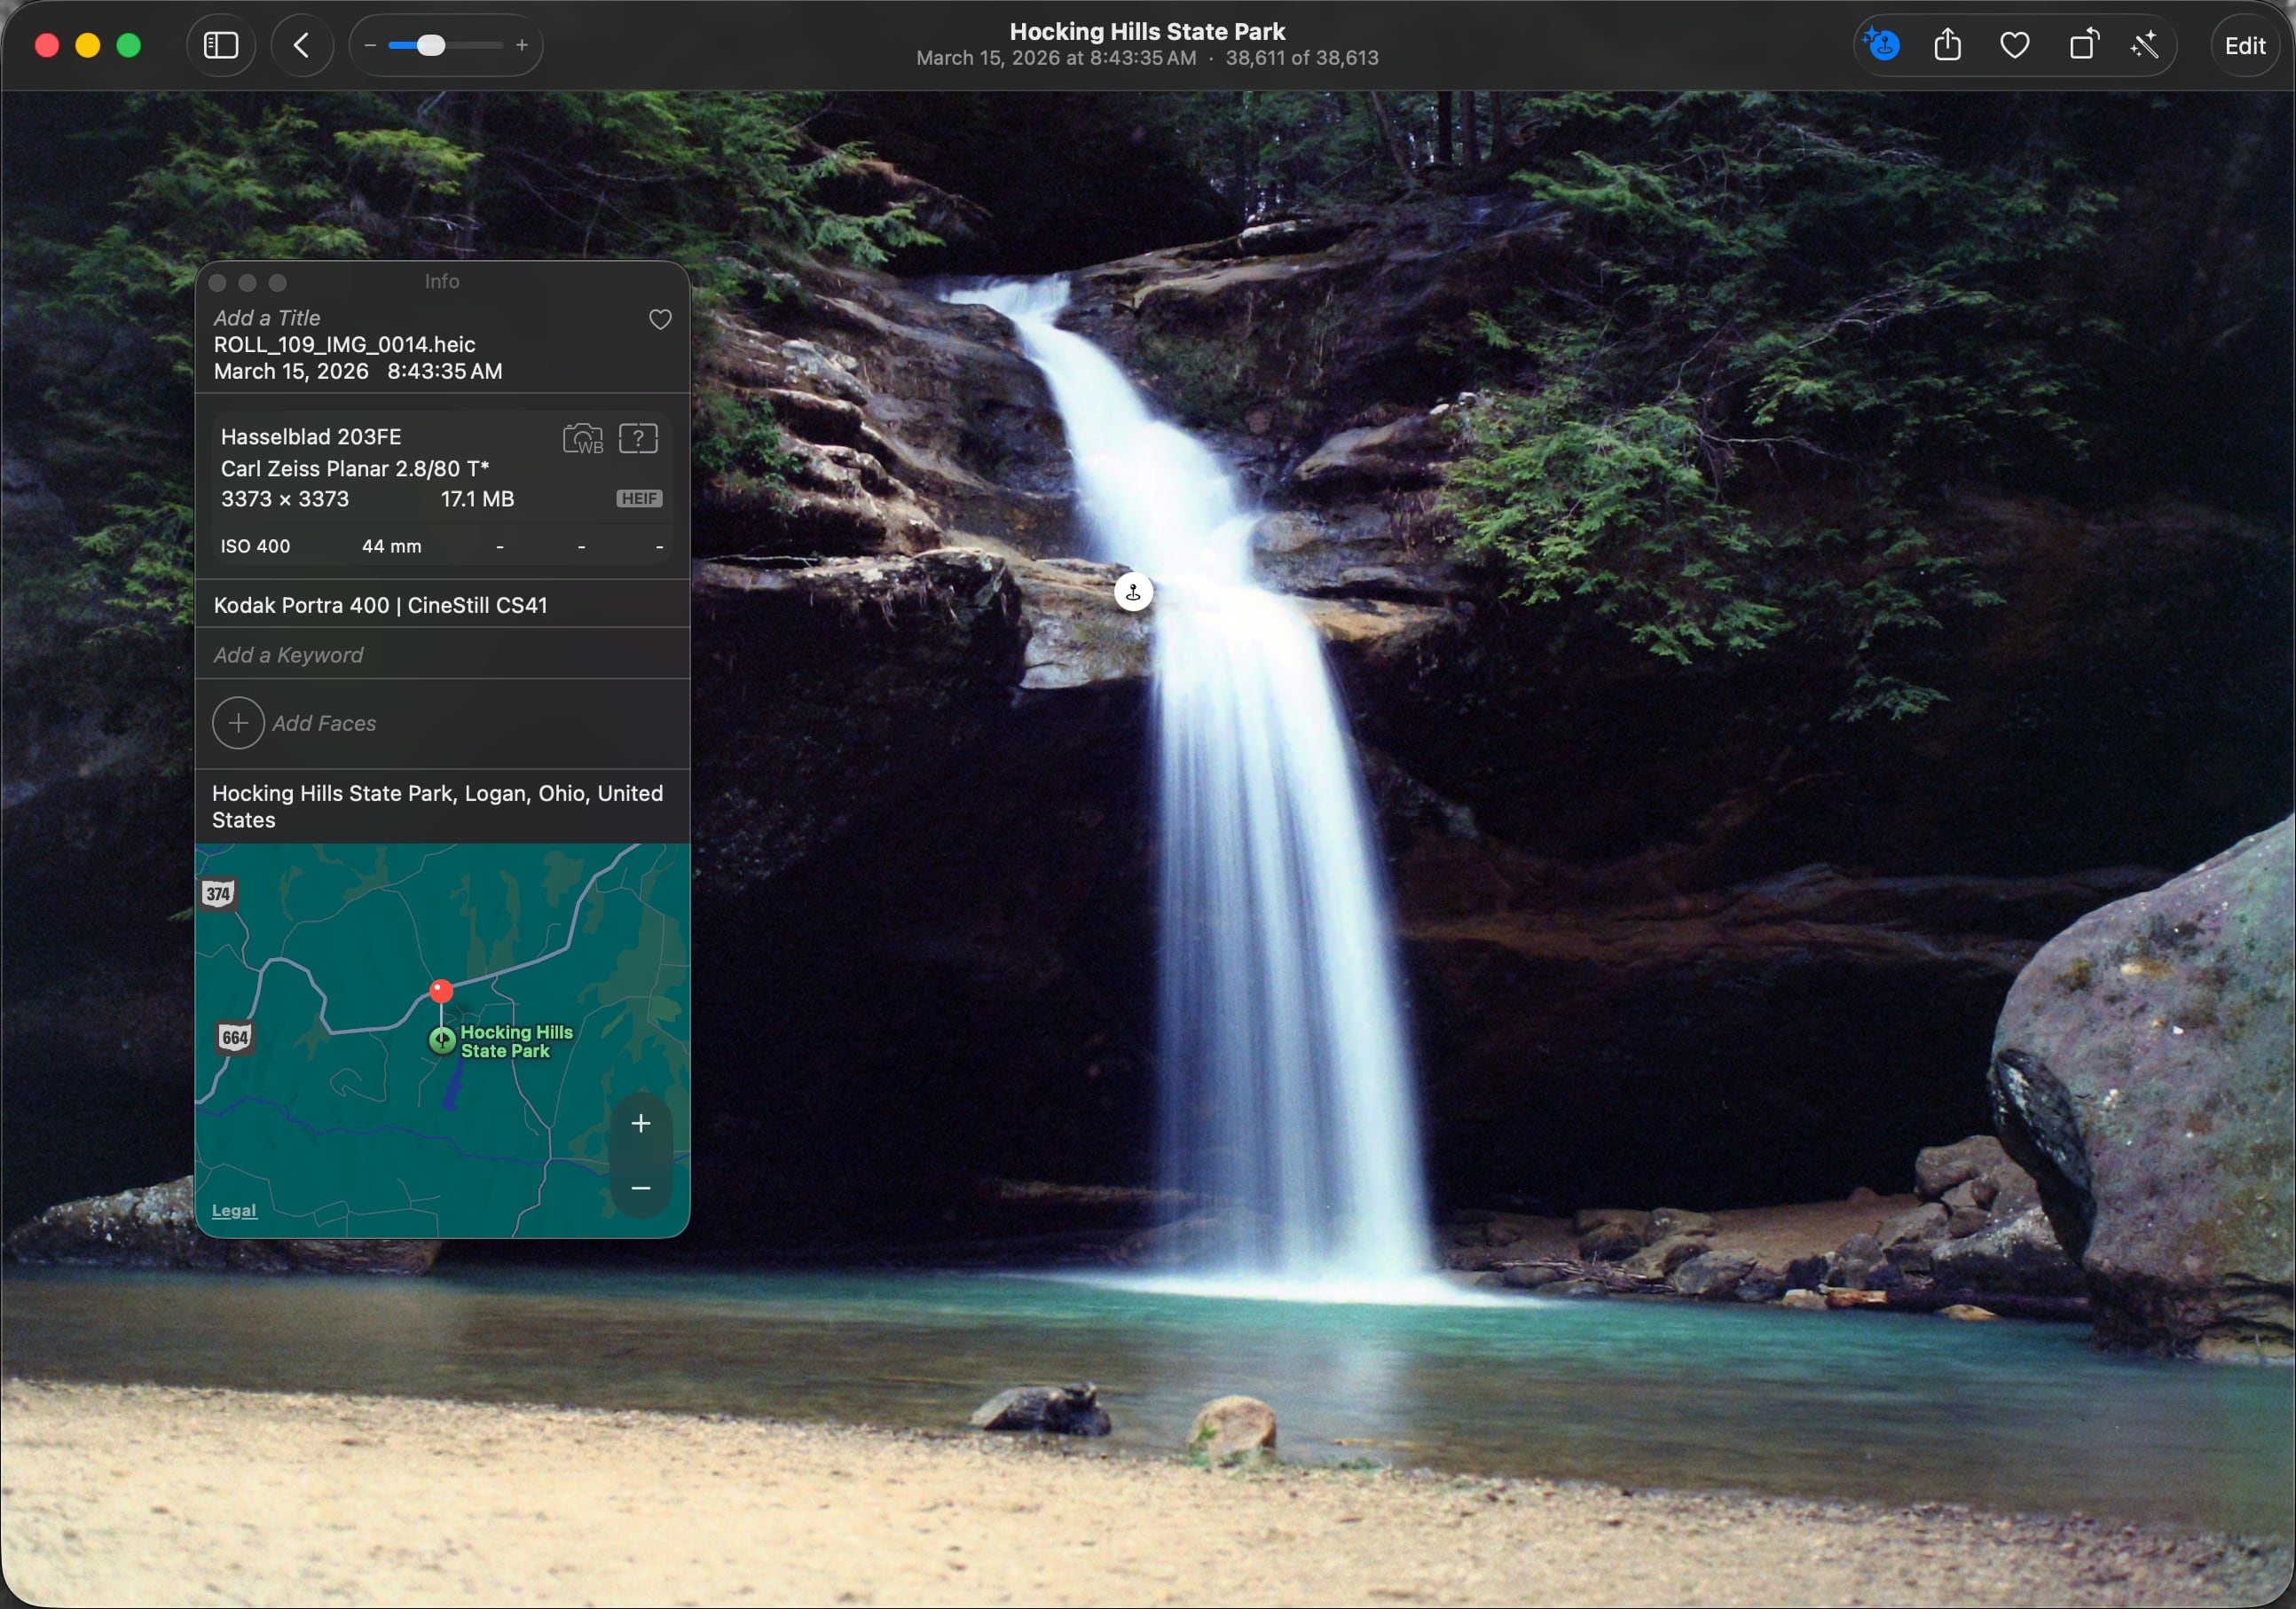Zoom out the map with minus

(640, 1188)
